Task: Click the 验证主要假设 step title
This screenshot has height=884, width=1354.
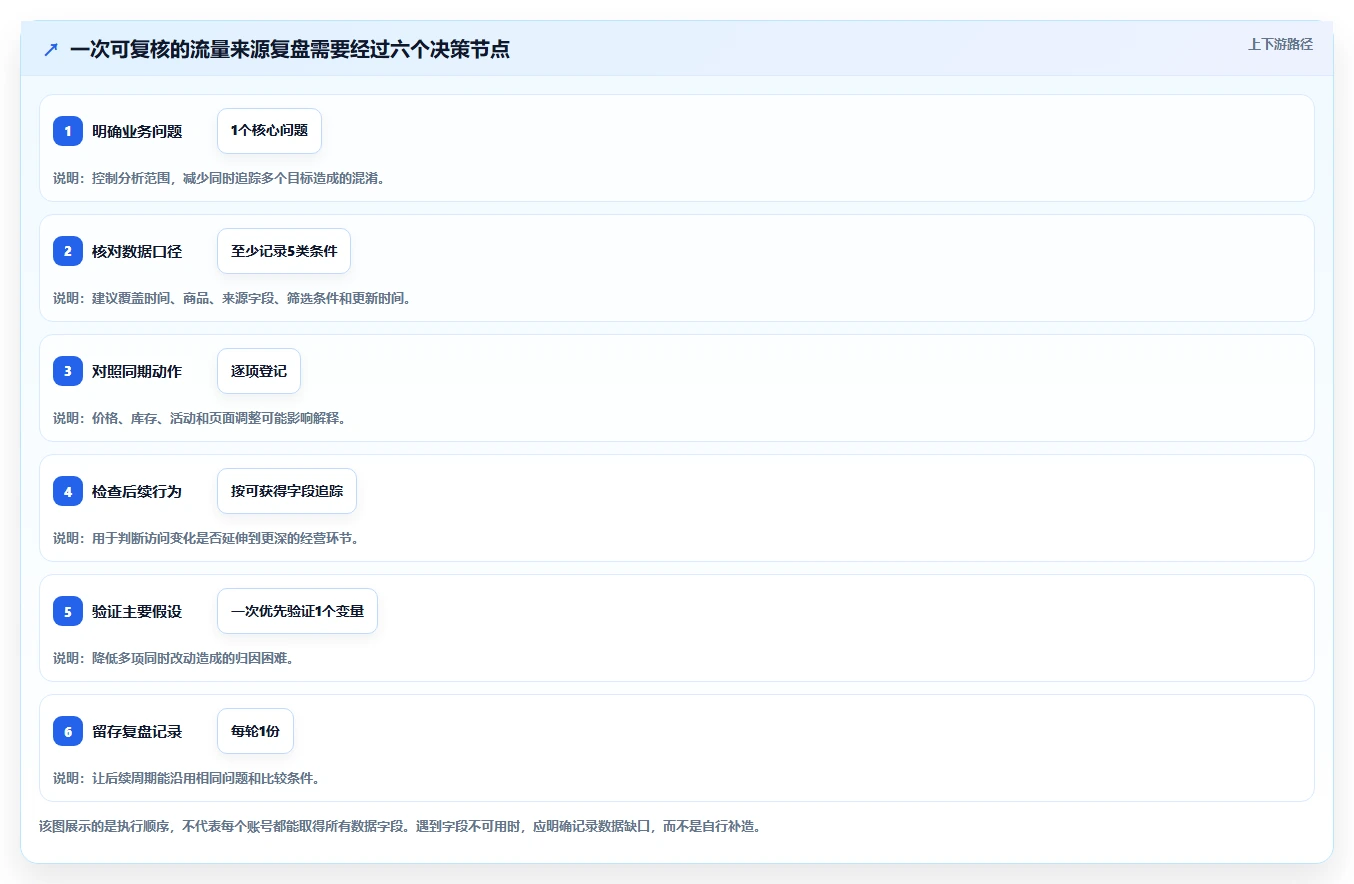Action: tap(137, 611)
